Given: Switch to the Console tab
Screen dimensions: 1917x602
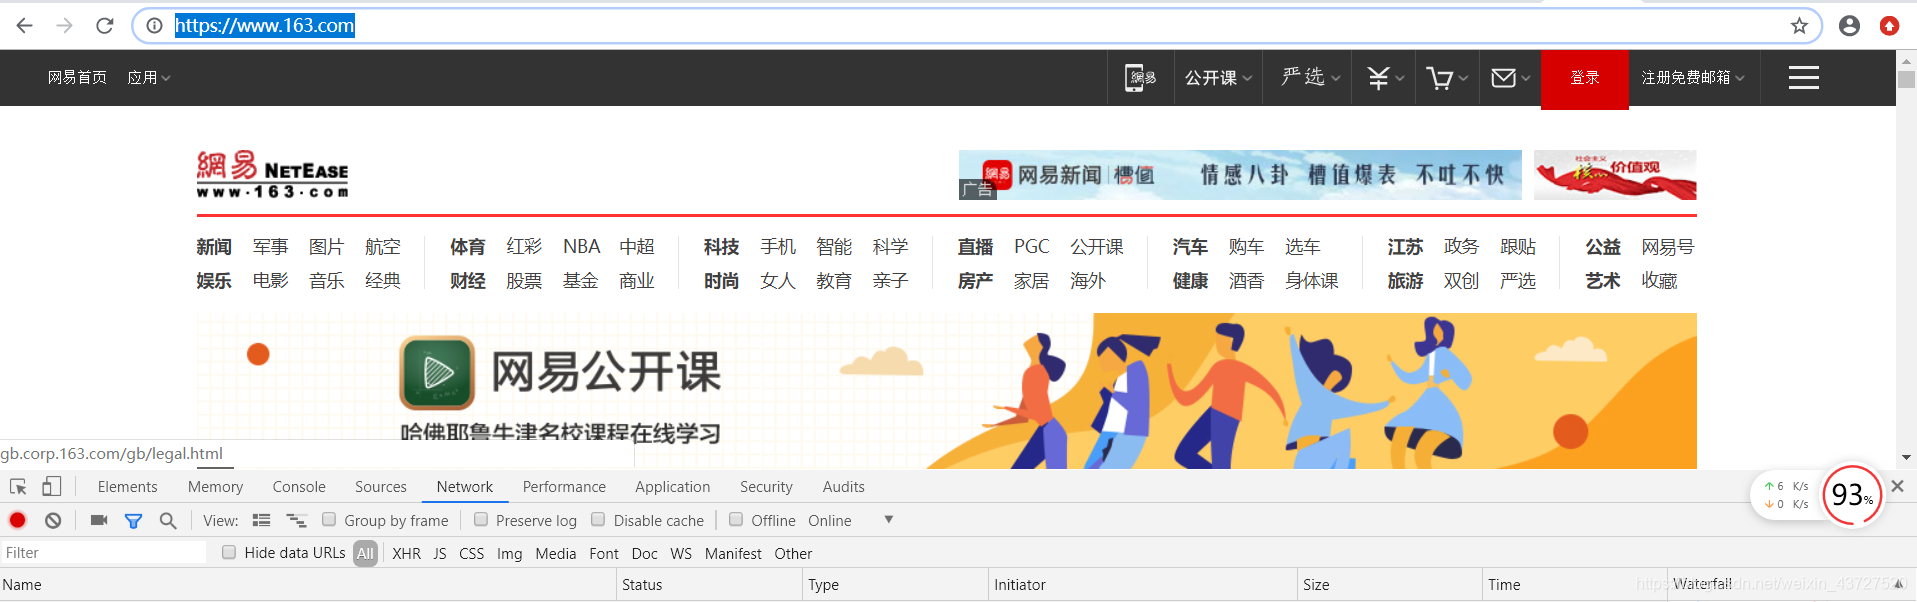Looking at the screenshot, I should coord(299,487).
